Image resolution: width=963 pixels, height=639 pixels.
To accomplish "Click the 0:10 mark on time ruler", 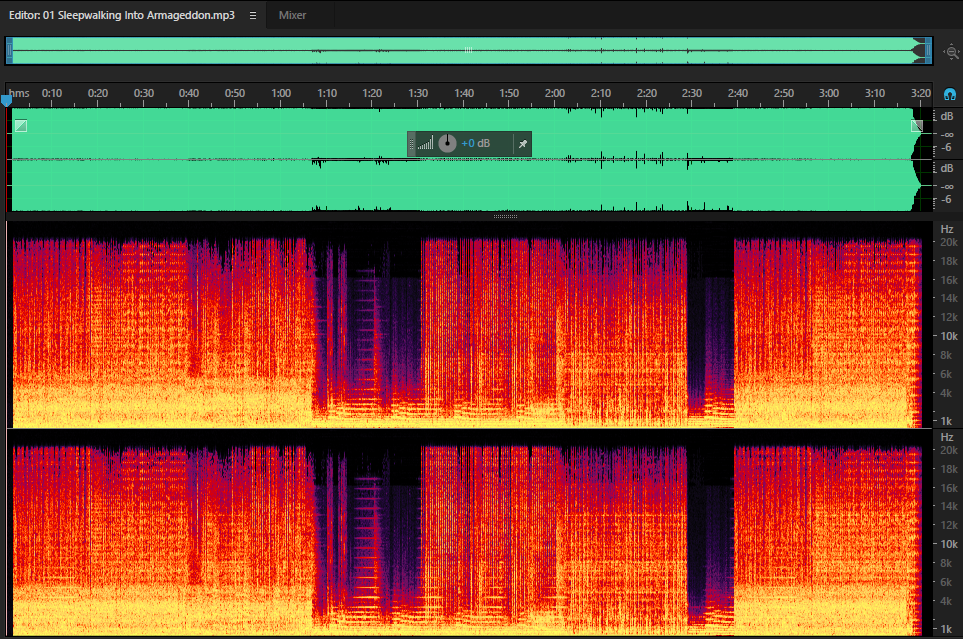I will (x=52, y=93).
